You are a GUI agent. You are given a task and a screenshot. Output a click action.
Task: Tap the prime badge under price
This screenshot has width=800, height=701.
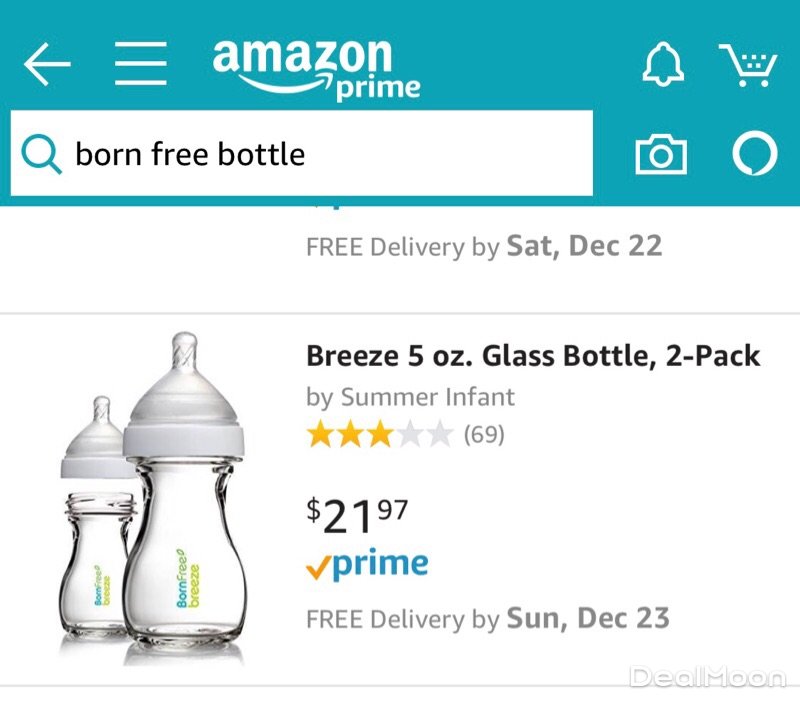[x=367, y=566]
